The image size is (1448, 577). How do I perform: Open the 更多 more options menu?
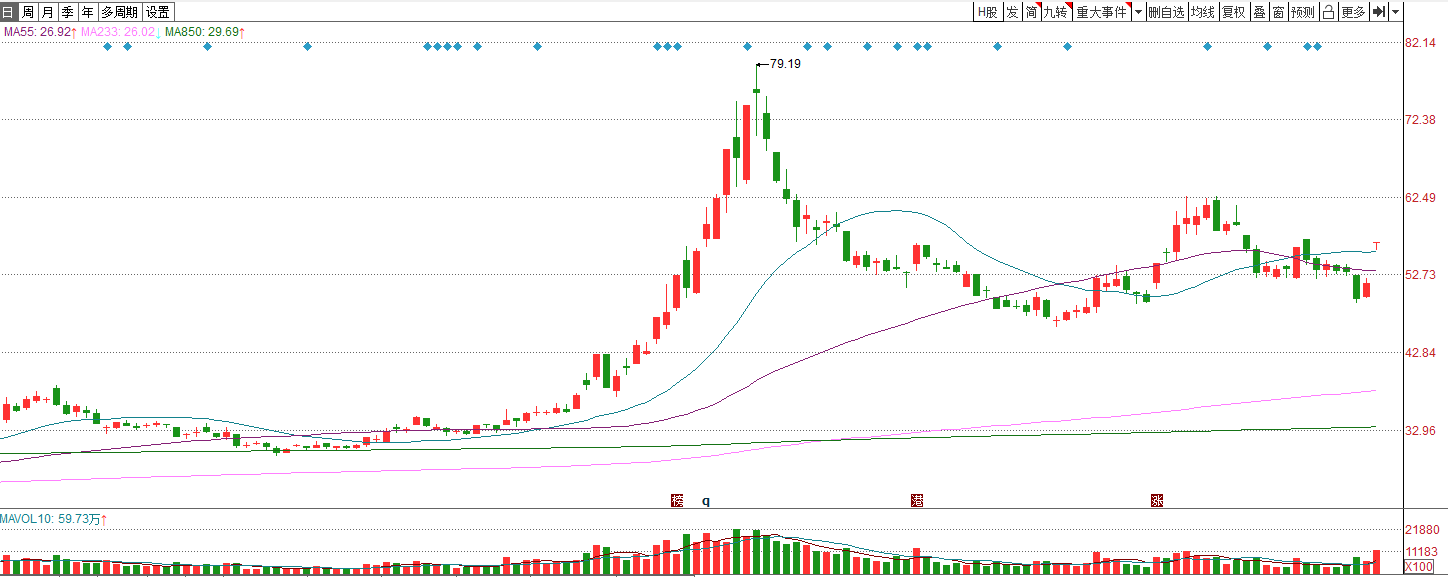point(1353,12)
